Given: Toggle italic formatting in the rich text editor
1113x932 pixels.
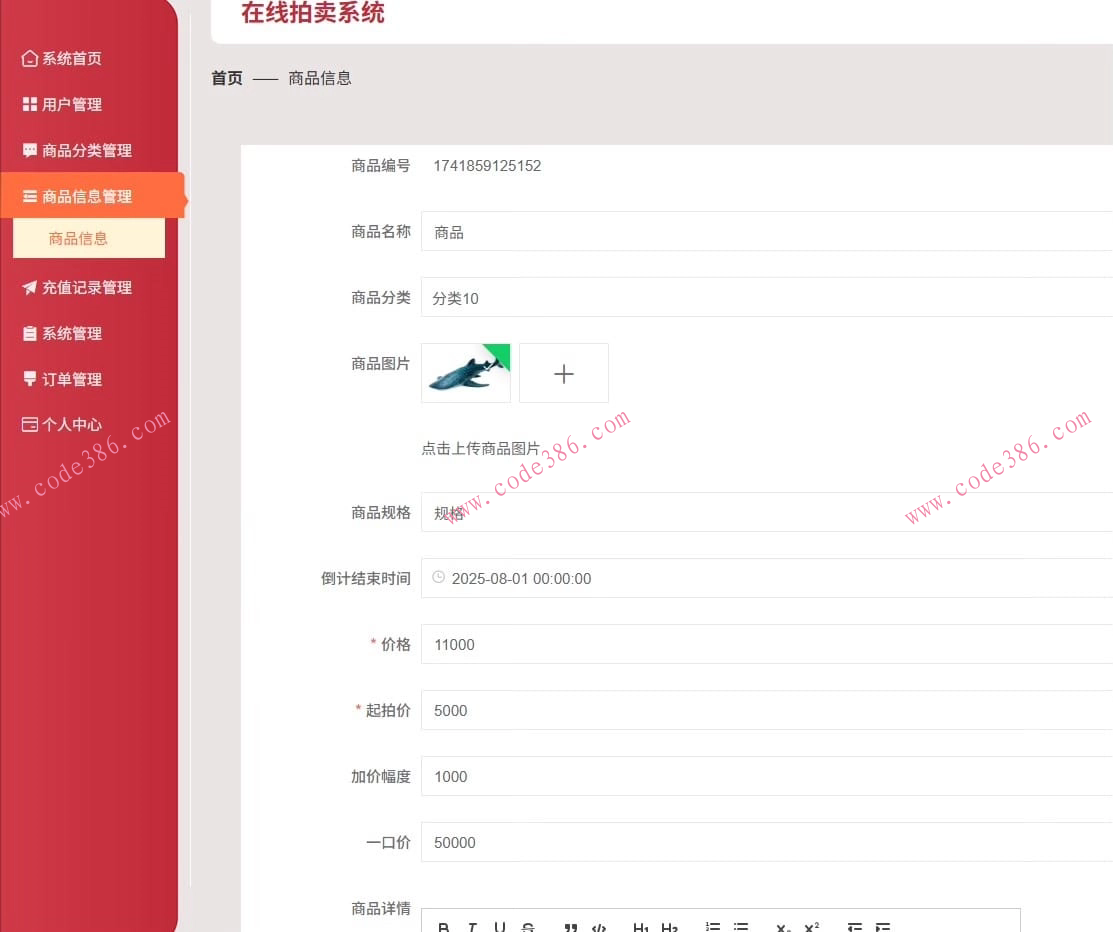Looking at the screenshot, I should (x=472, y=927).
